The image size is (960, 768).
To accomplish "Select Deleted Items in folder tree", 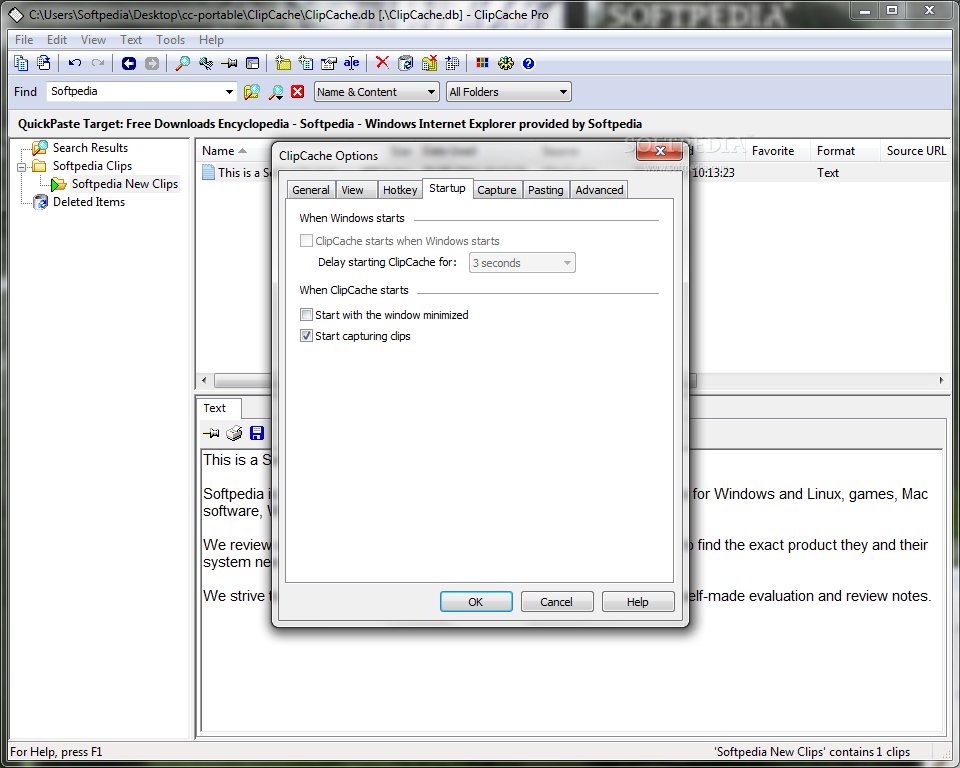I will [x=89, y=201].
